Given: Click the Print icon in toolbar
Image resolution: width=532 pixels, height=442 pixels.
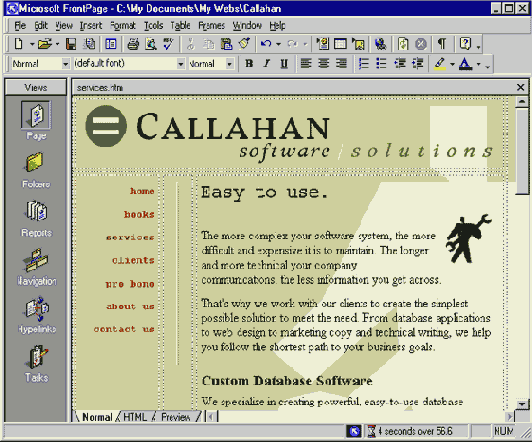Looking at the screenshot, I should click(133, 44).
